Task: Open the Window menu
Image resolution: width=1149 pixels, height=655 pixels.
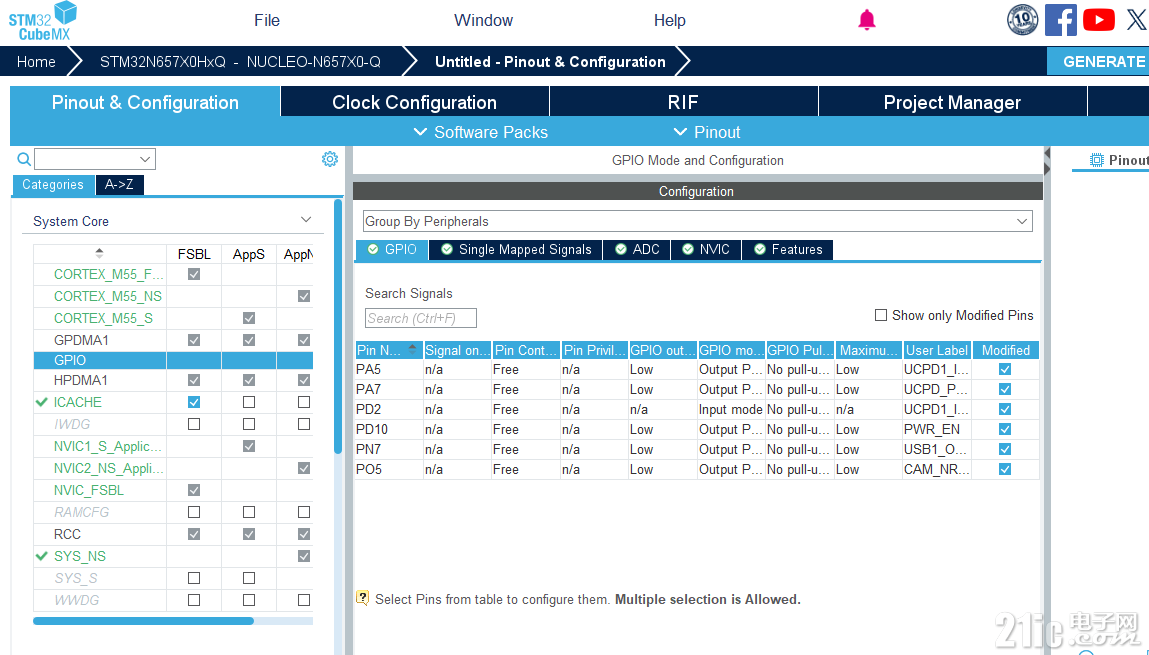Action: coord(484,21)
